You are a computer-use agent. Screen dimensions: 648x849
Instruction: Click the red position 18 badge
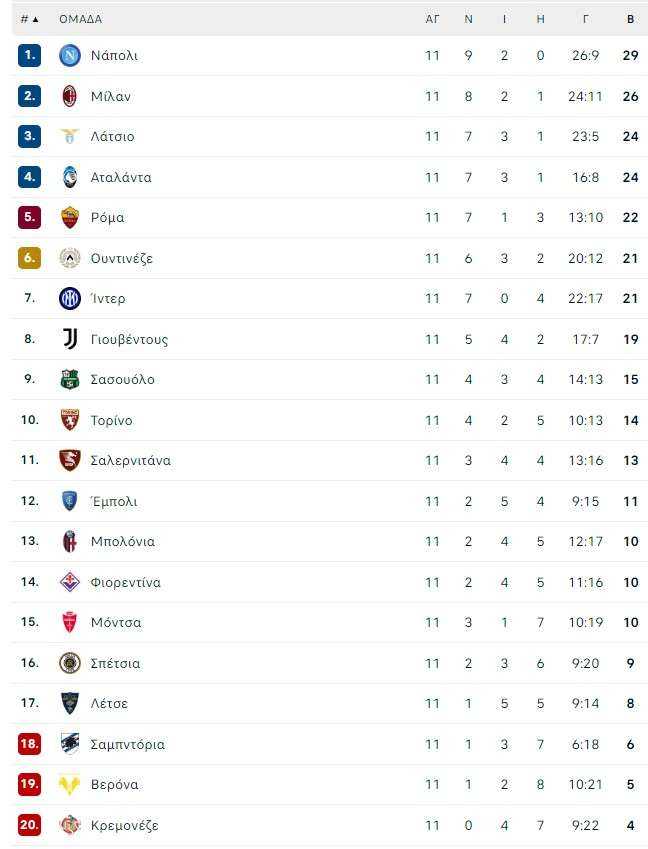click(29, 744)
